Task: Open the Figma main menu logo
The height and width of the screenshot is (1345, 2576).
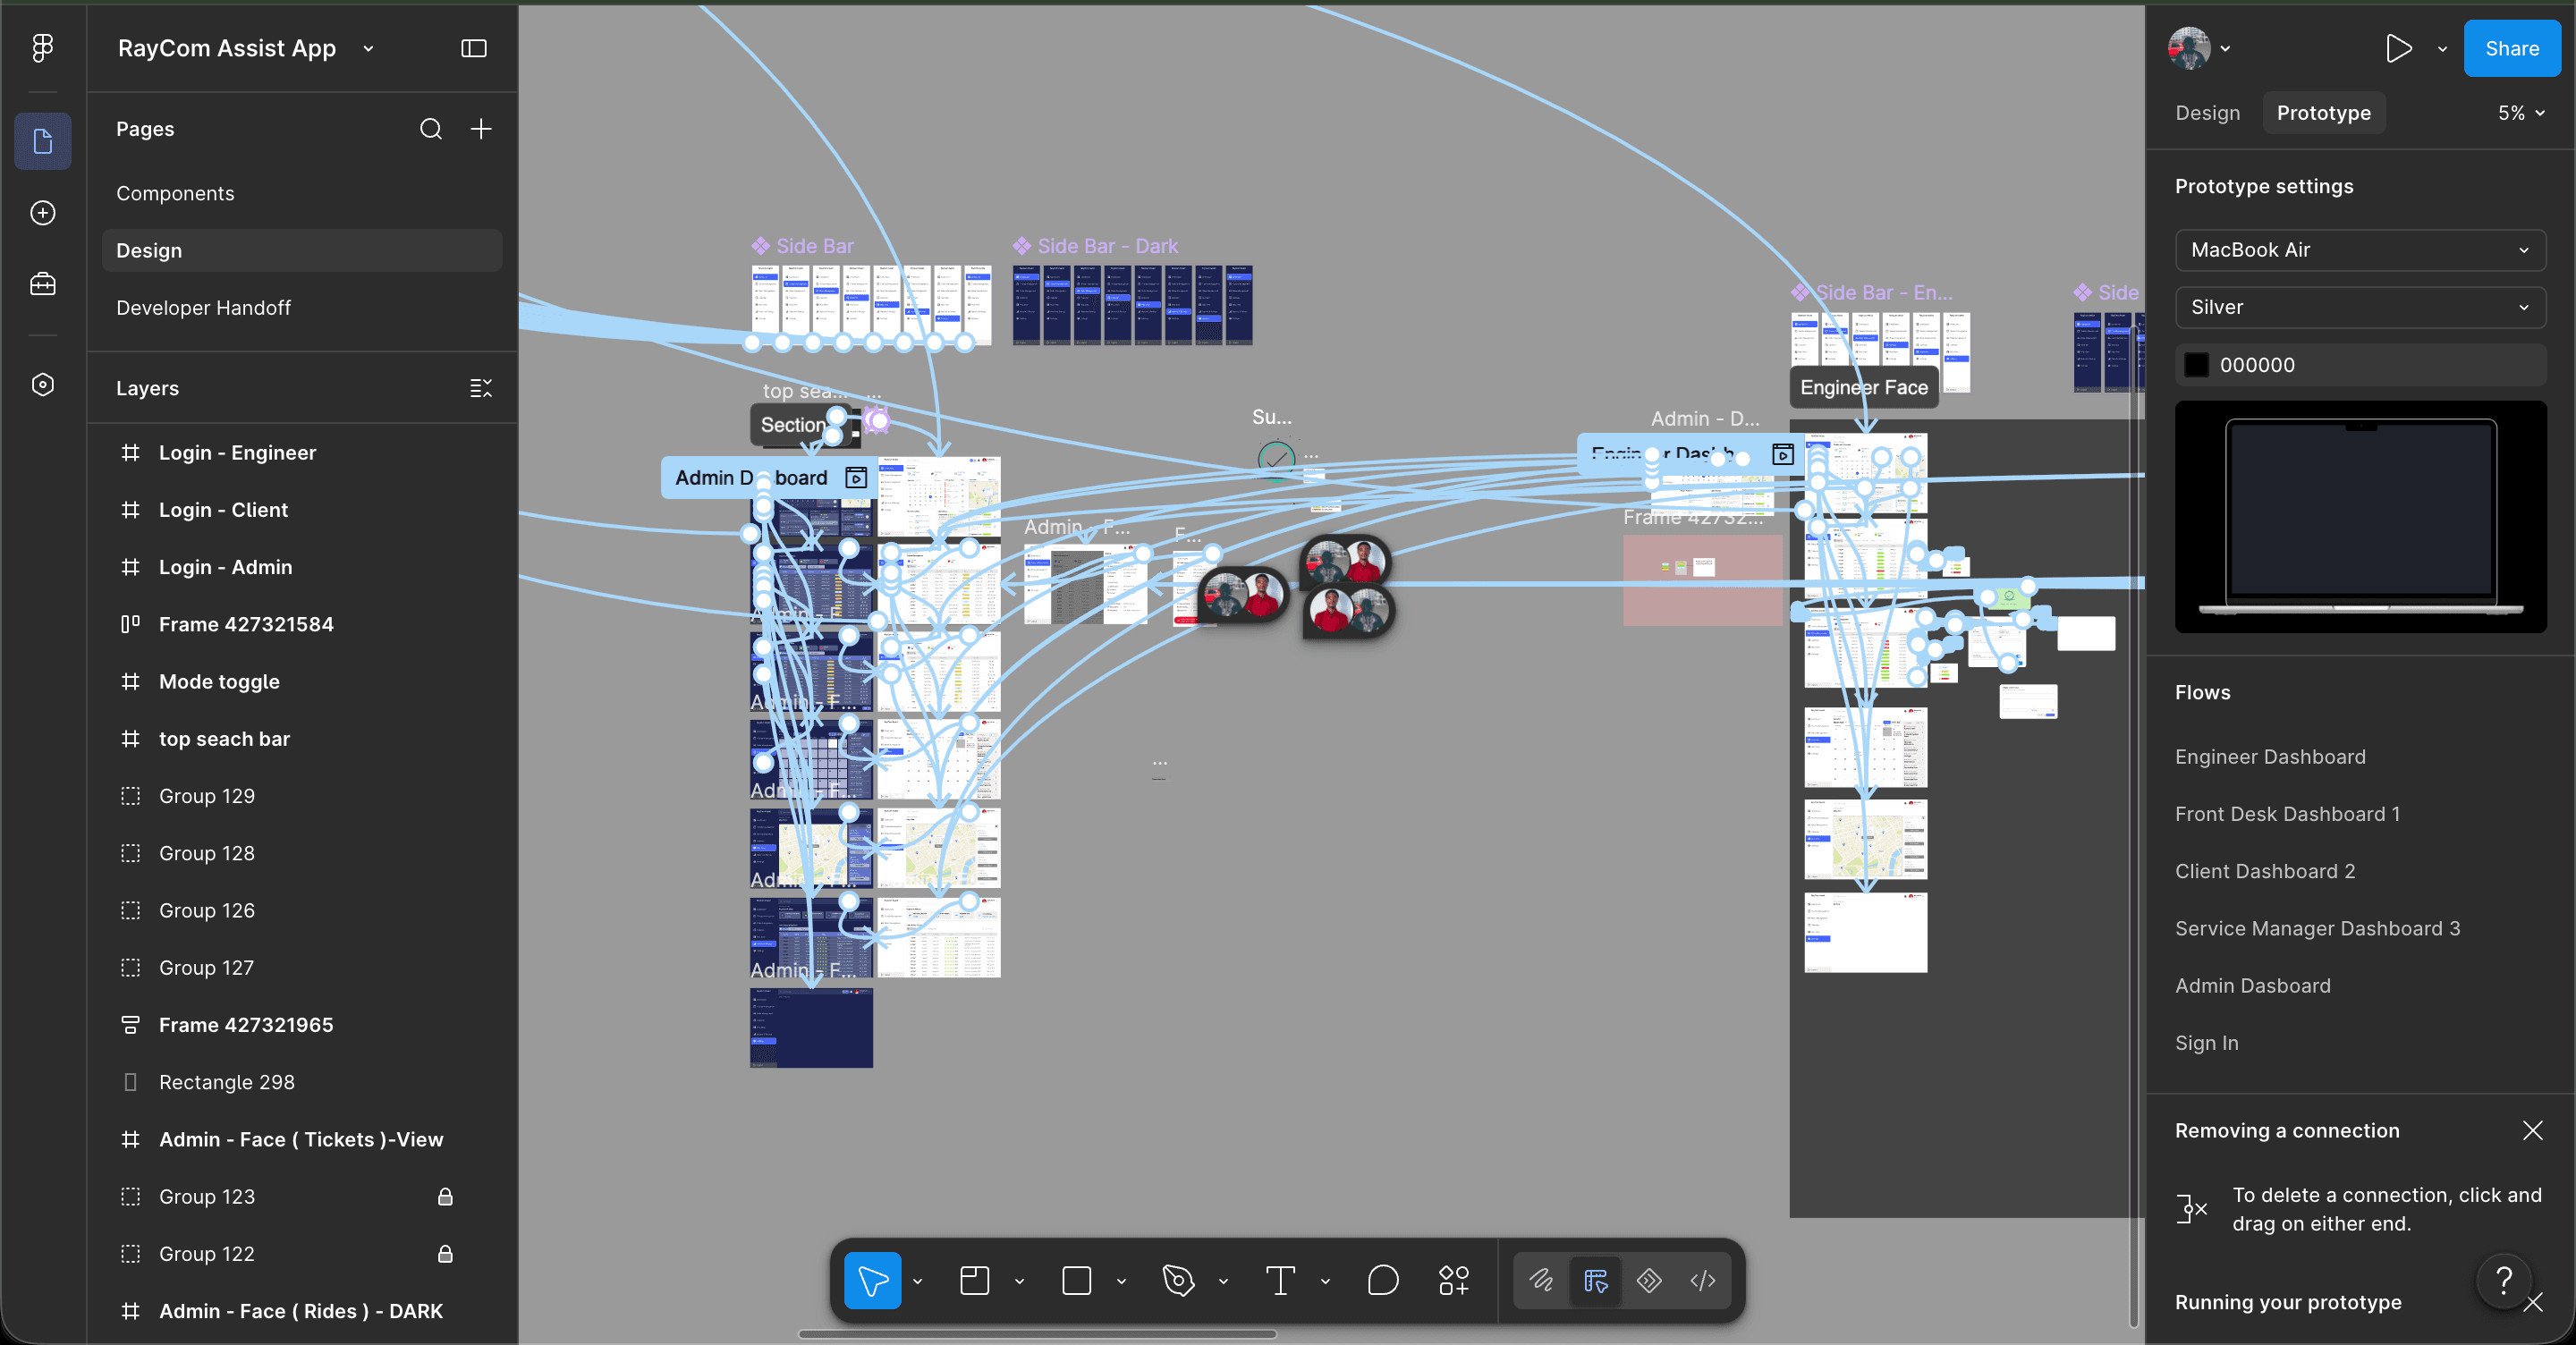Action: click(42, 48)
